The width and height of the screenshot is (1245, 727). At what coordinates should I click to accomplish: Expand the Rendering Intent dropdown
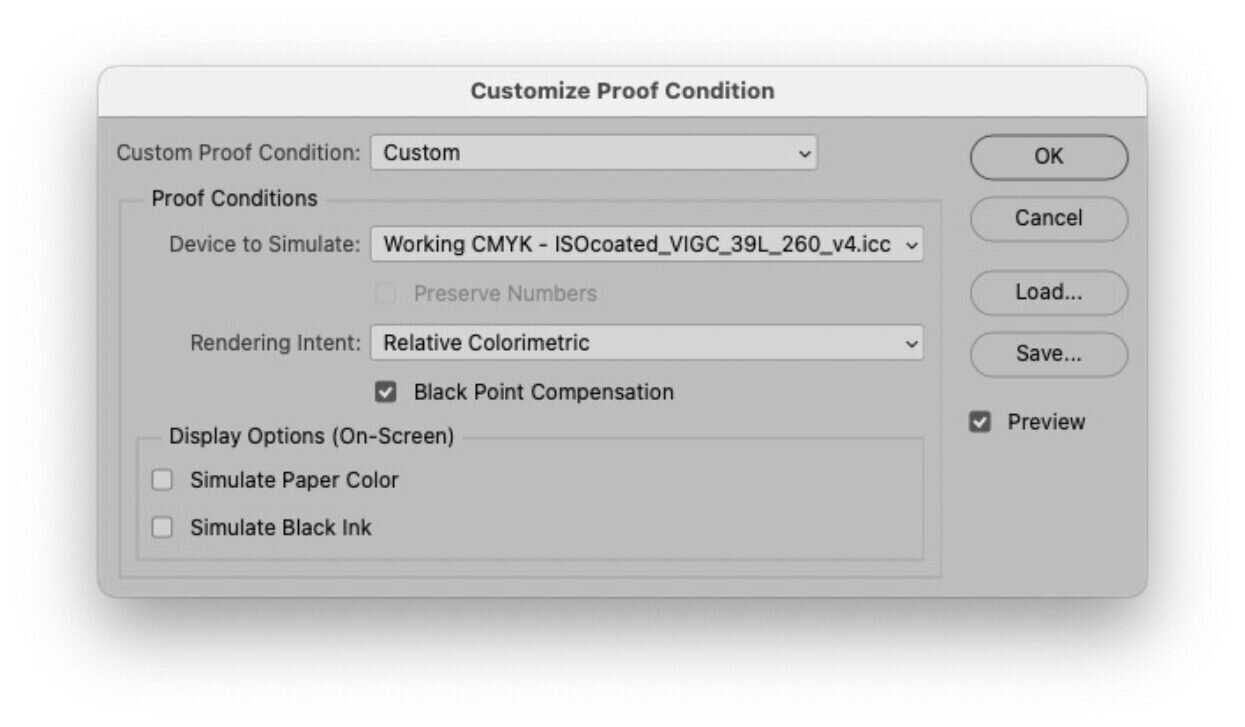tap(646, 343)
